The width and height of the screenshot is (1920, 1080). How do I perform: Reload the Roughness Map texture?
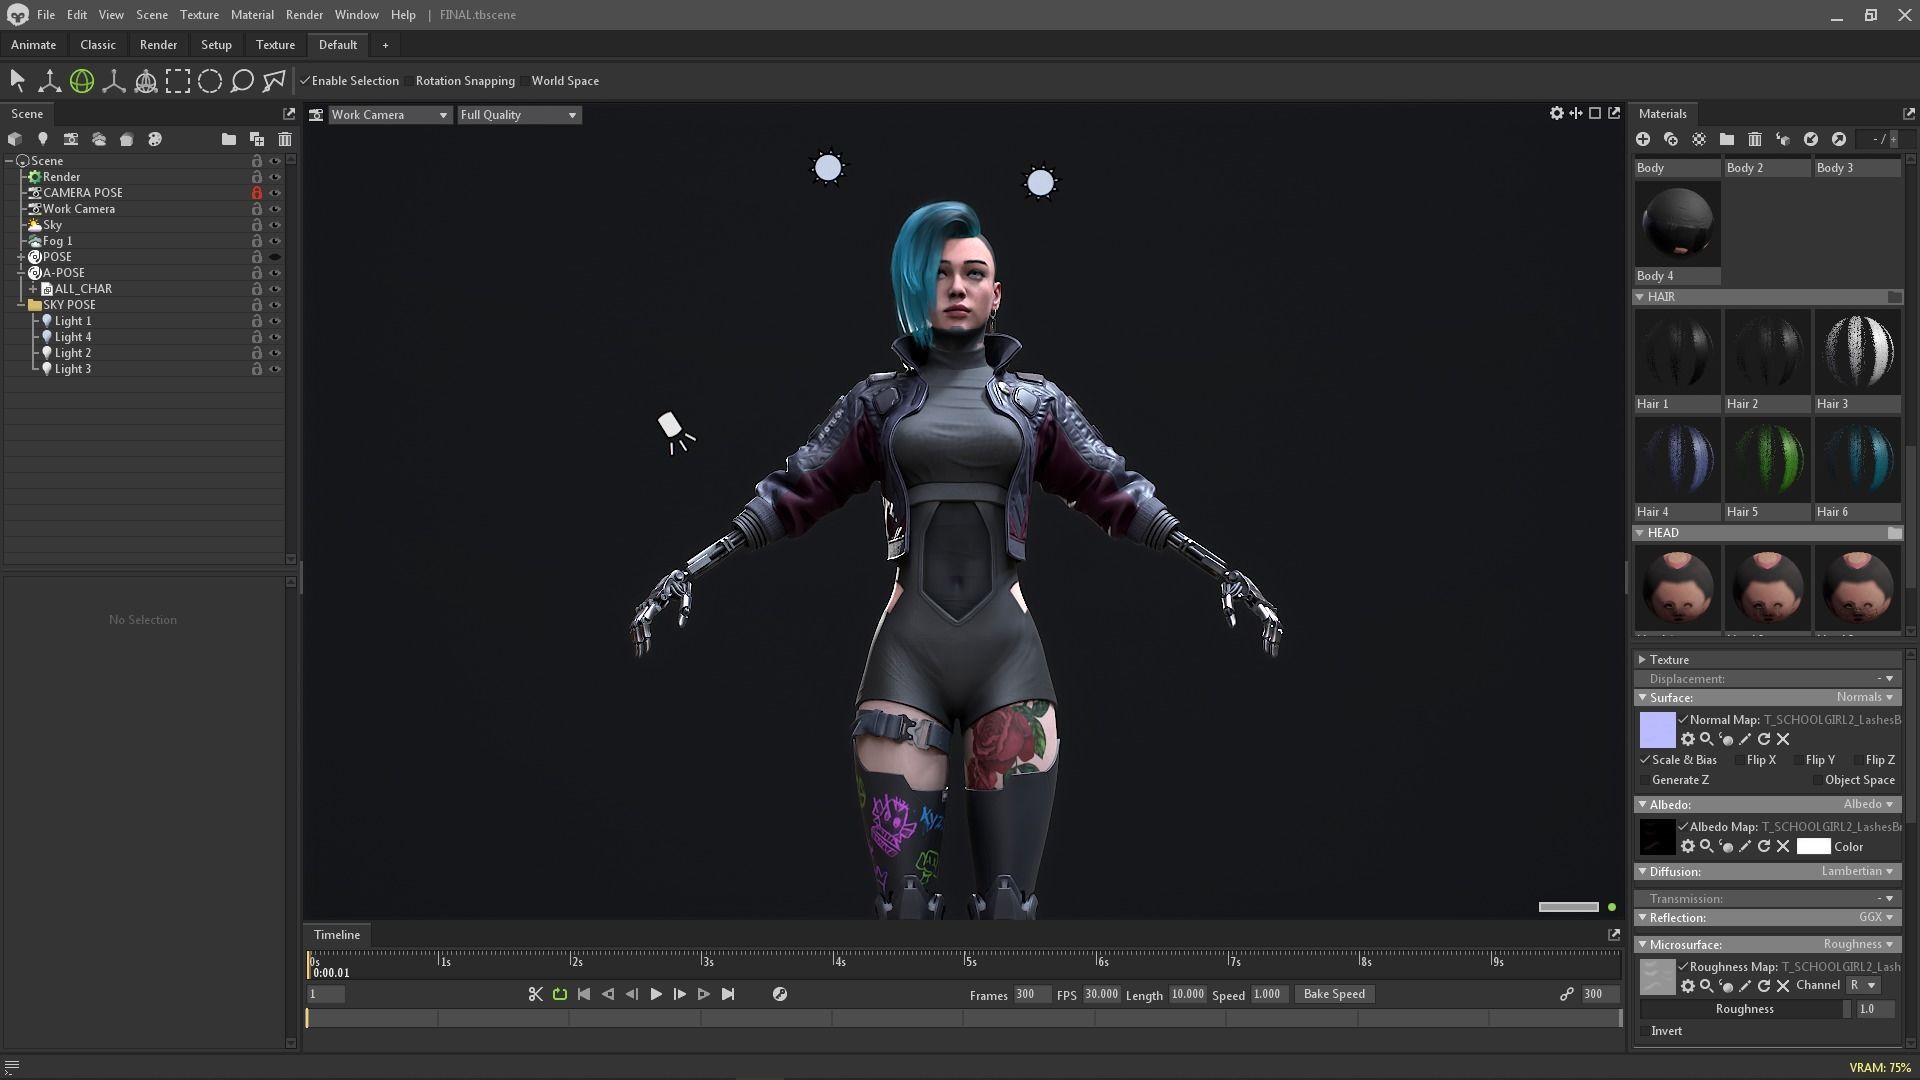pyautogui.click(x=1764, y=986)
